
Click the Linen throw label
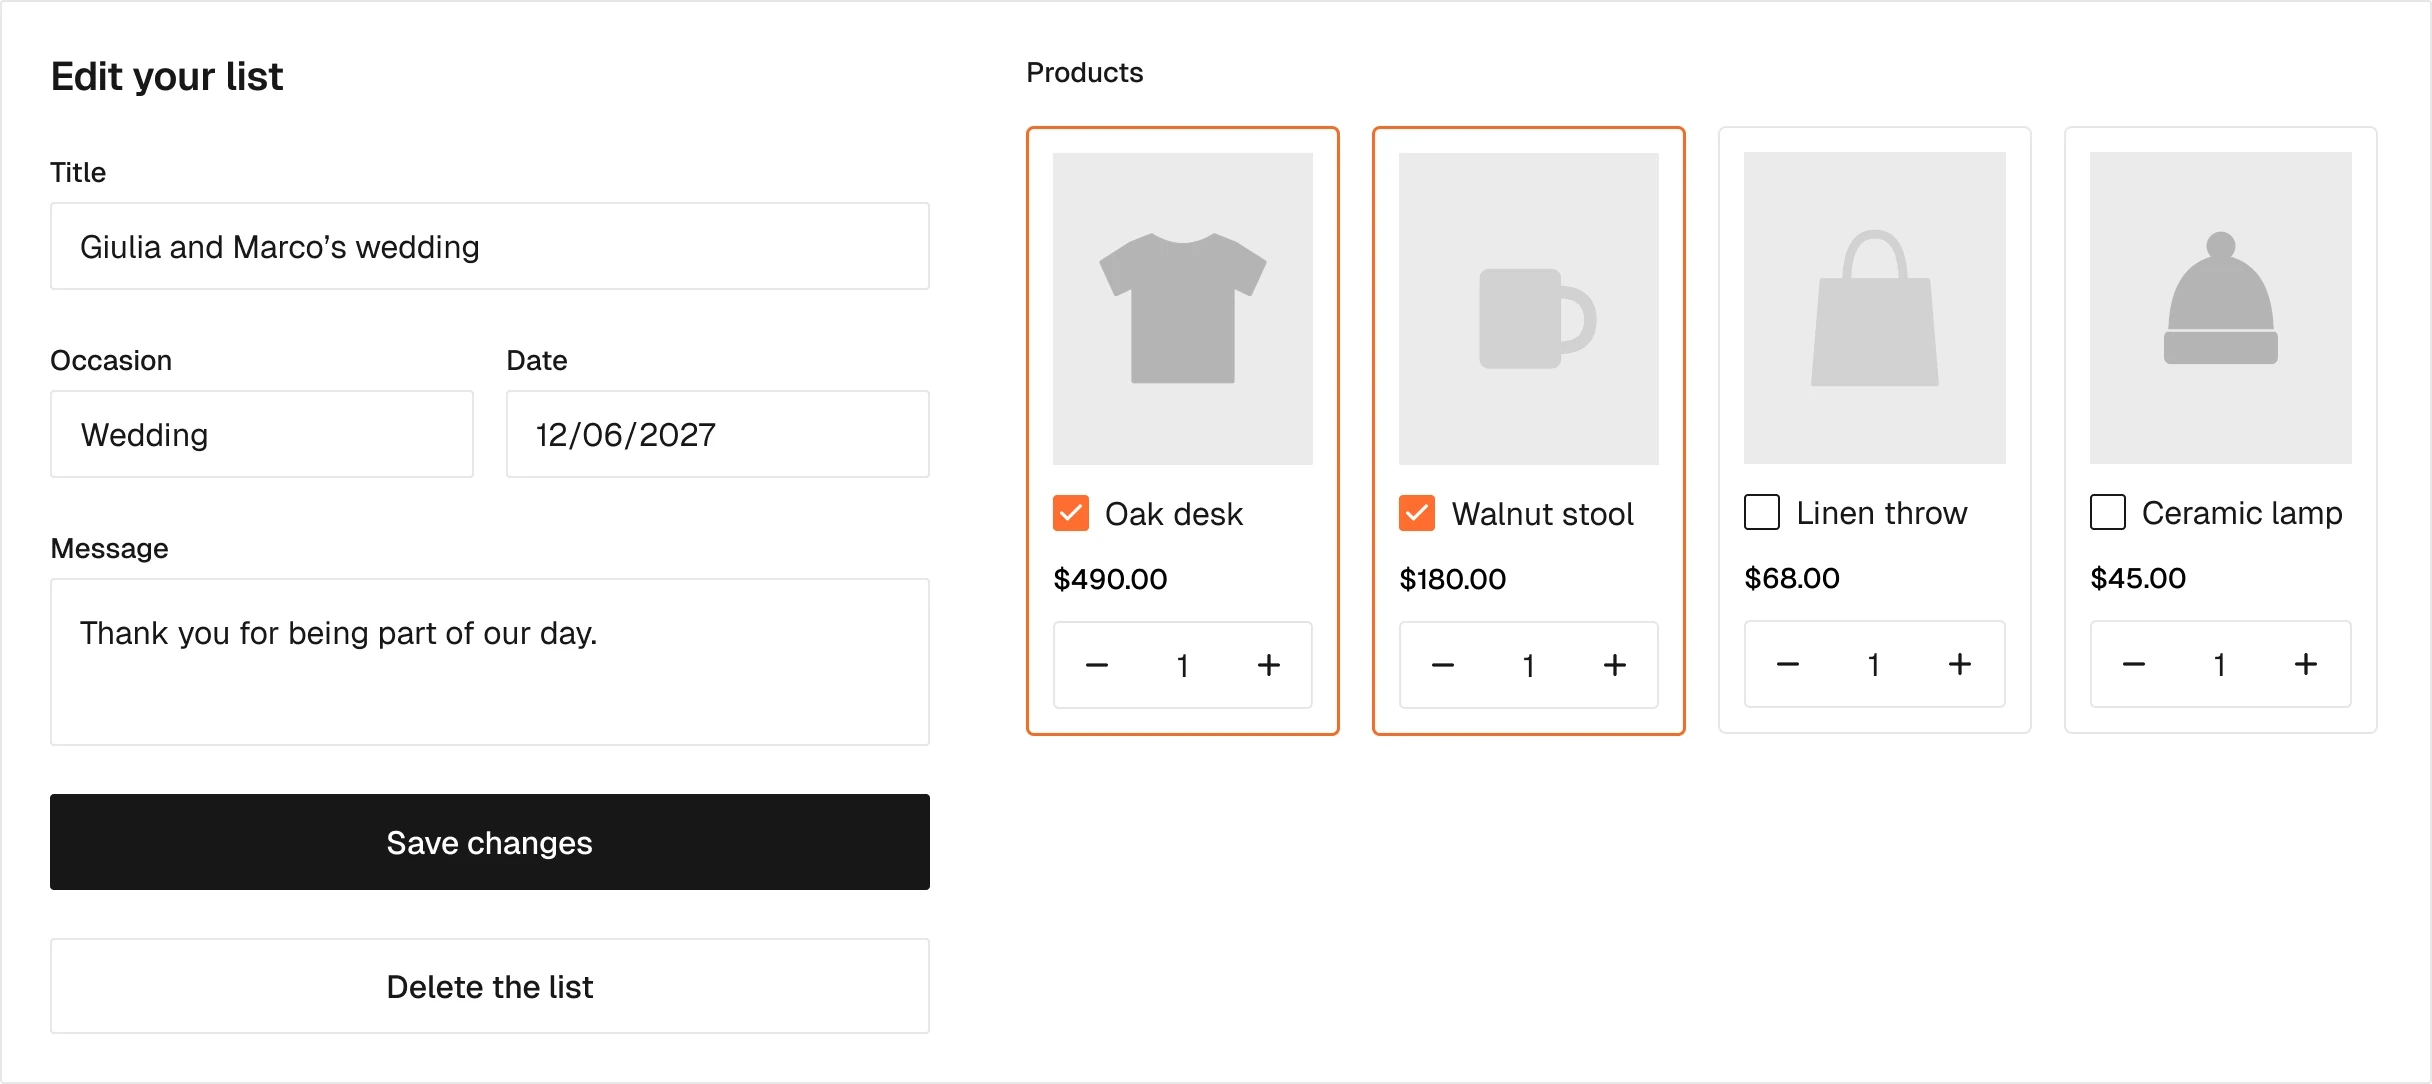[x=1882, y=513]
